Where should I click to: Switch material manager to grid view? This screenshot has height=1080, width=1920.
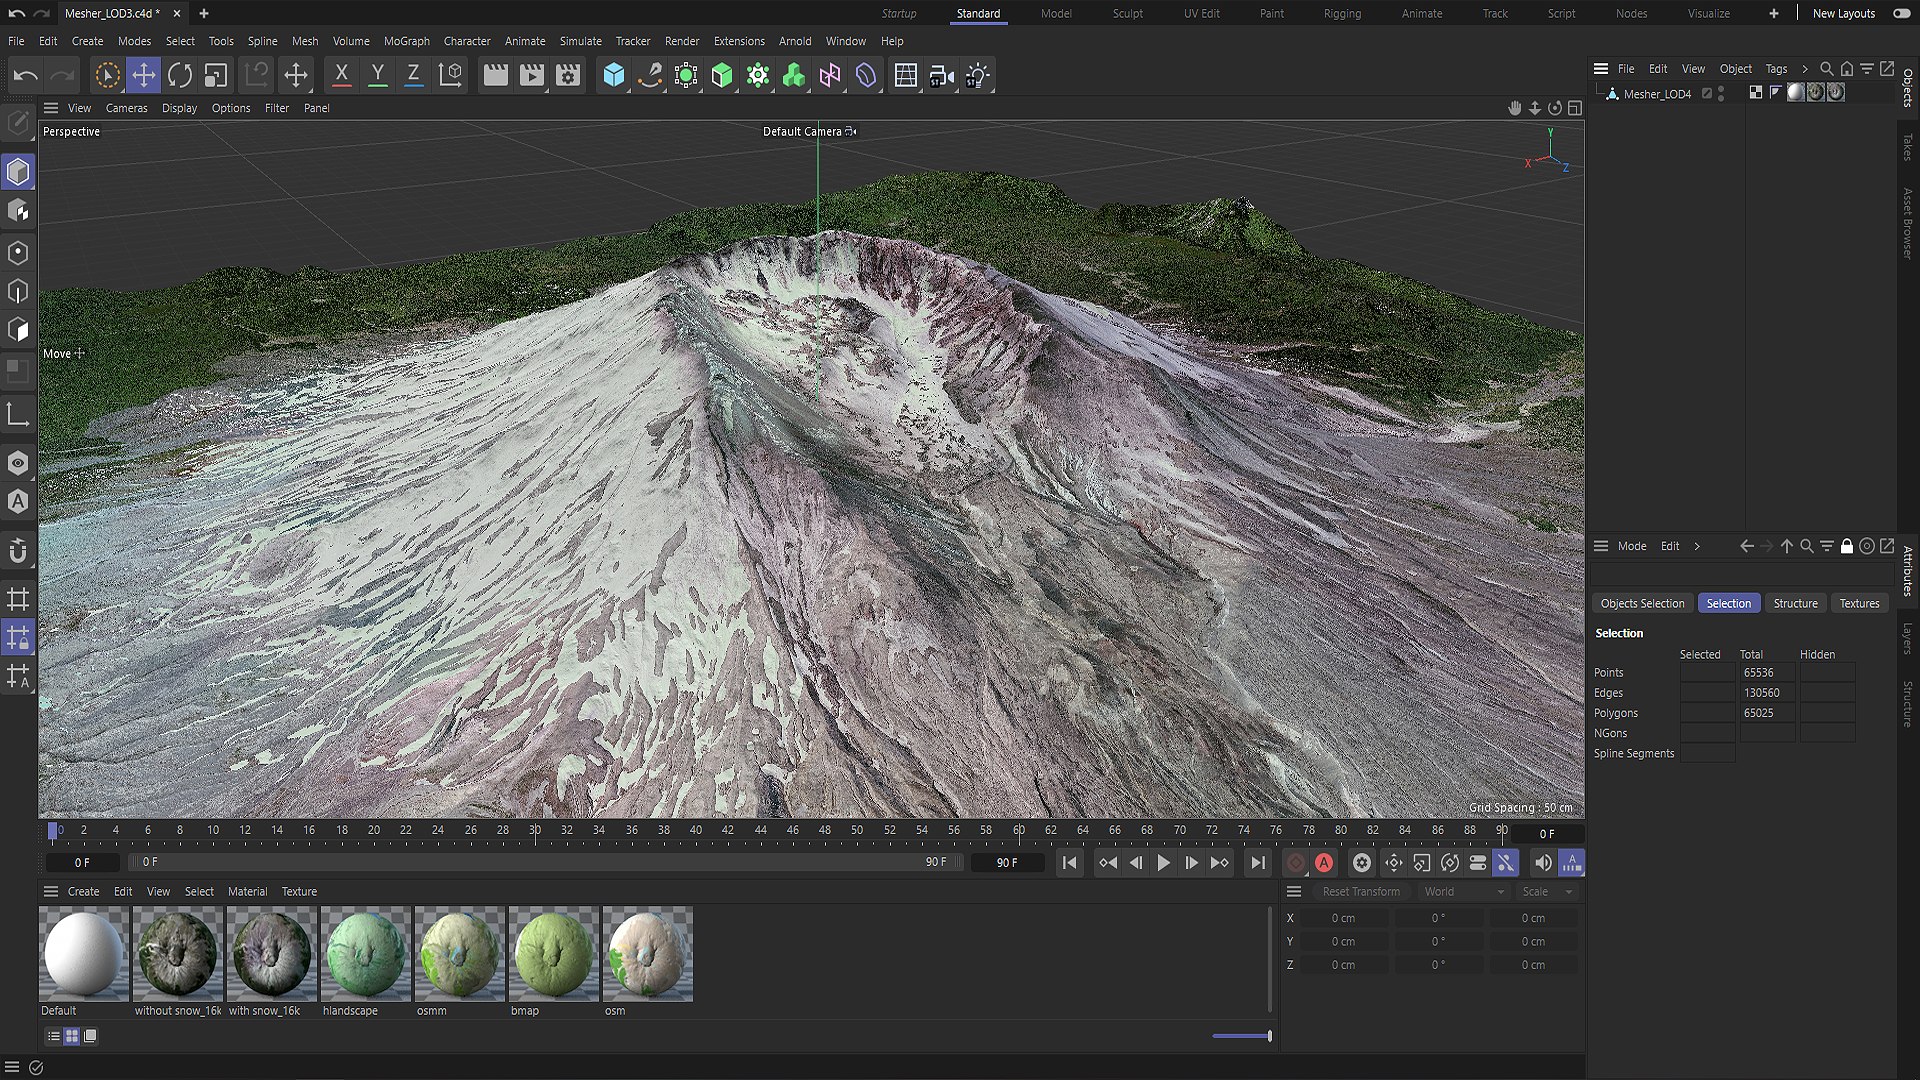click(72, 1036)
